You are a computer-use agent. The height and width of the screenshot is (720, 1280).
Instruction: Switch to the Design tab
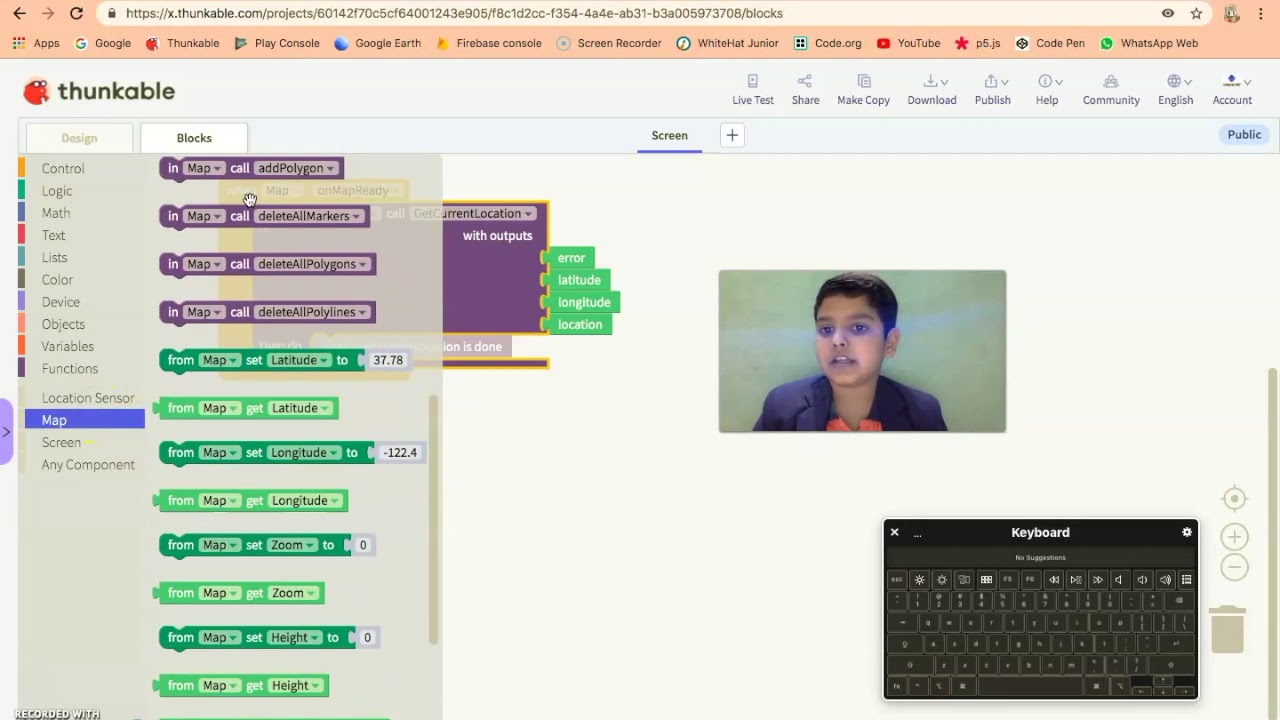click(x=79, y=138)
